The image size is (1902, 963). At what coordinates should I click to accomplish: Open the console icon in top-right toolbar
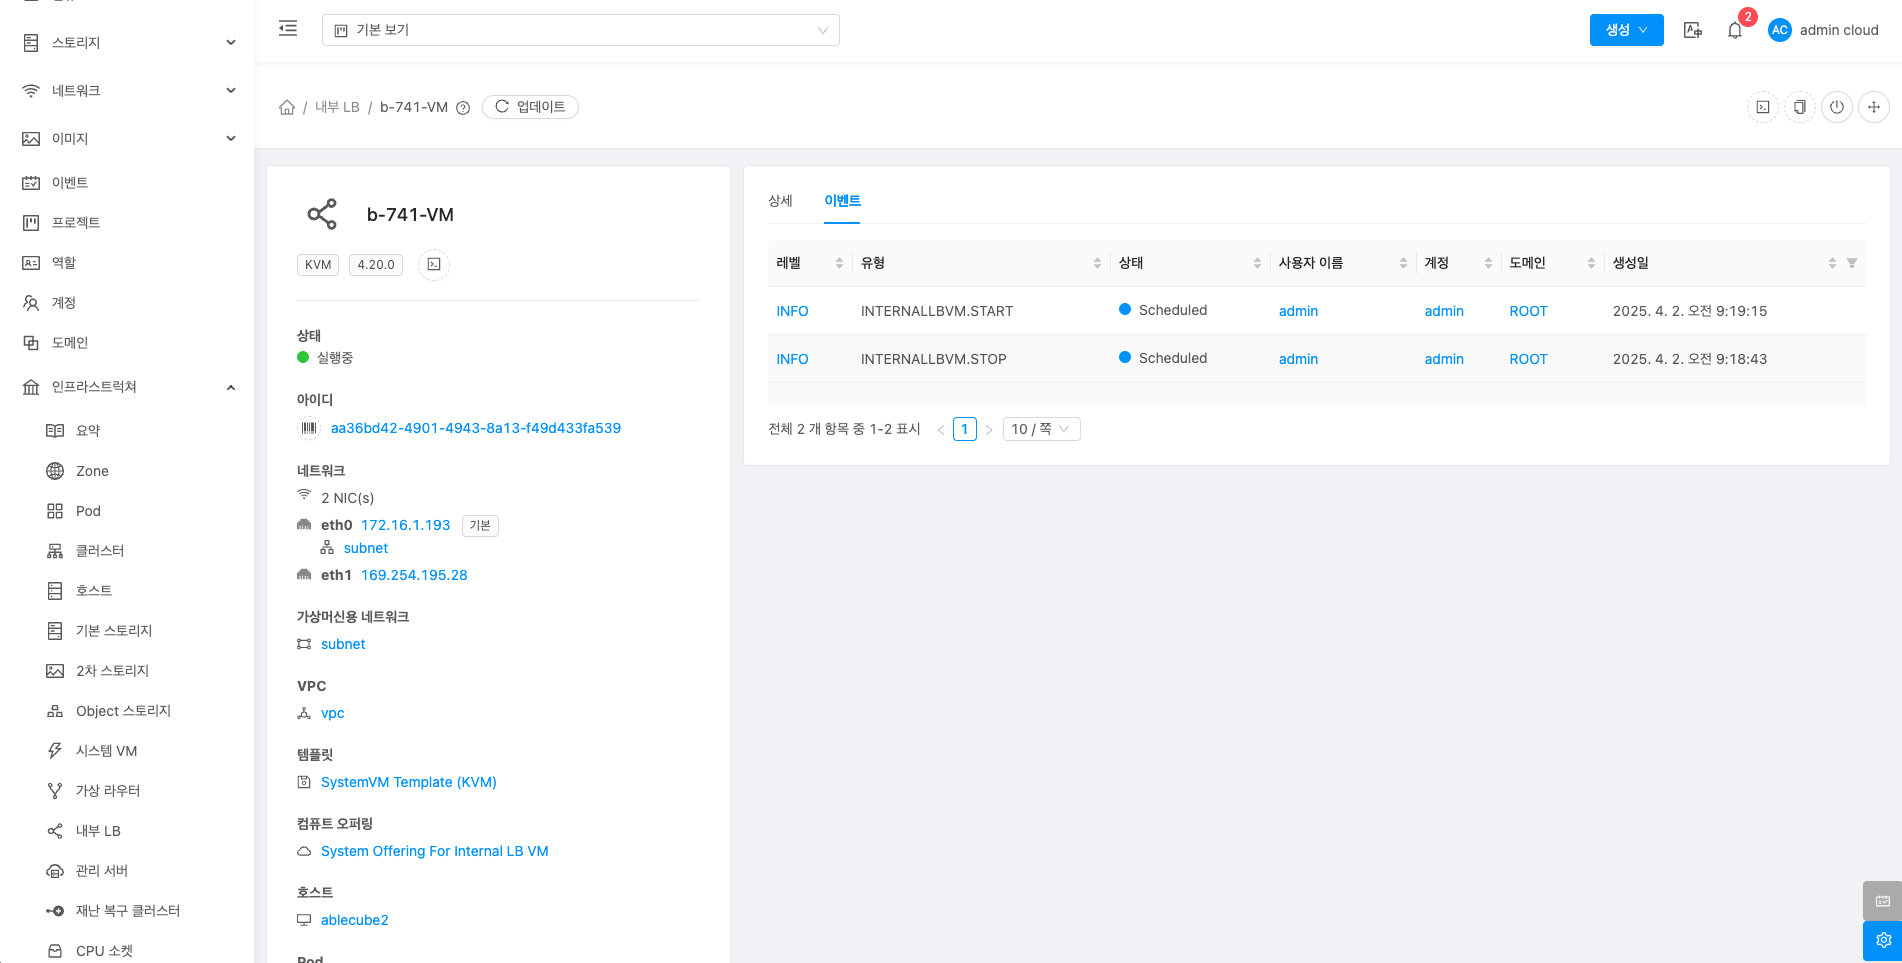(x=1763, y=107)
